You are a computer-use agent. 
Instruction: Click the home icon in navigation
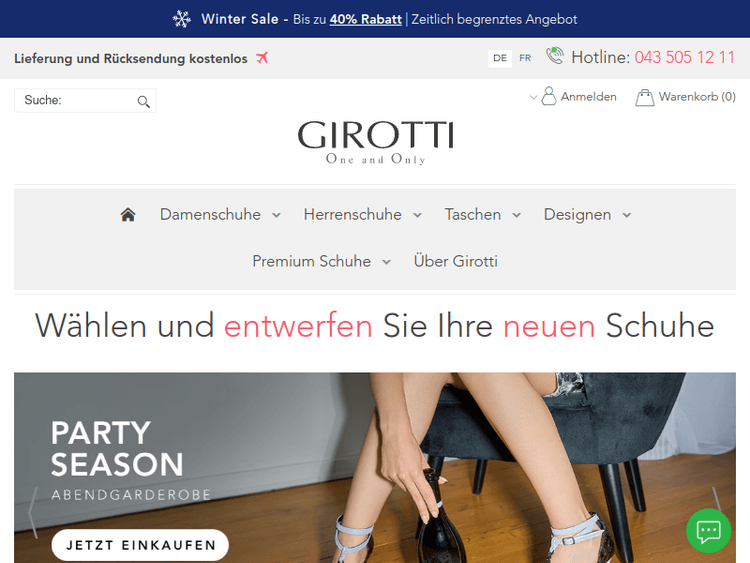tap(128, 214)
